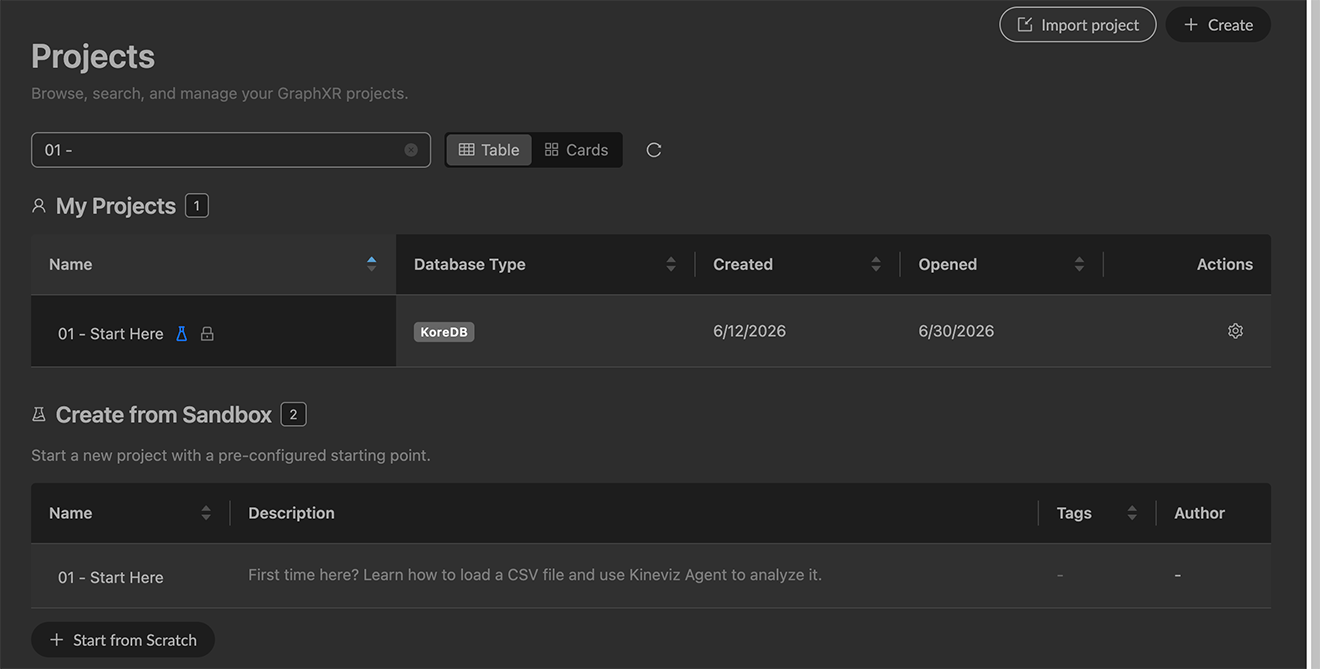Viewport: 1320px width, 669px height.
Task: Select the 01 - Start Here sandbox template
Action: pos(110,577)
